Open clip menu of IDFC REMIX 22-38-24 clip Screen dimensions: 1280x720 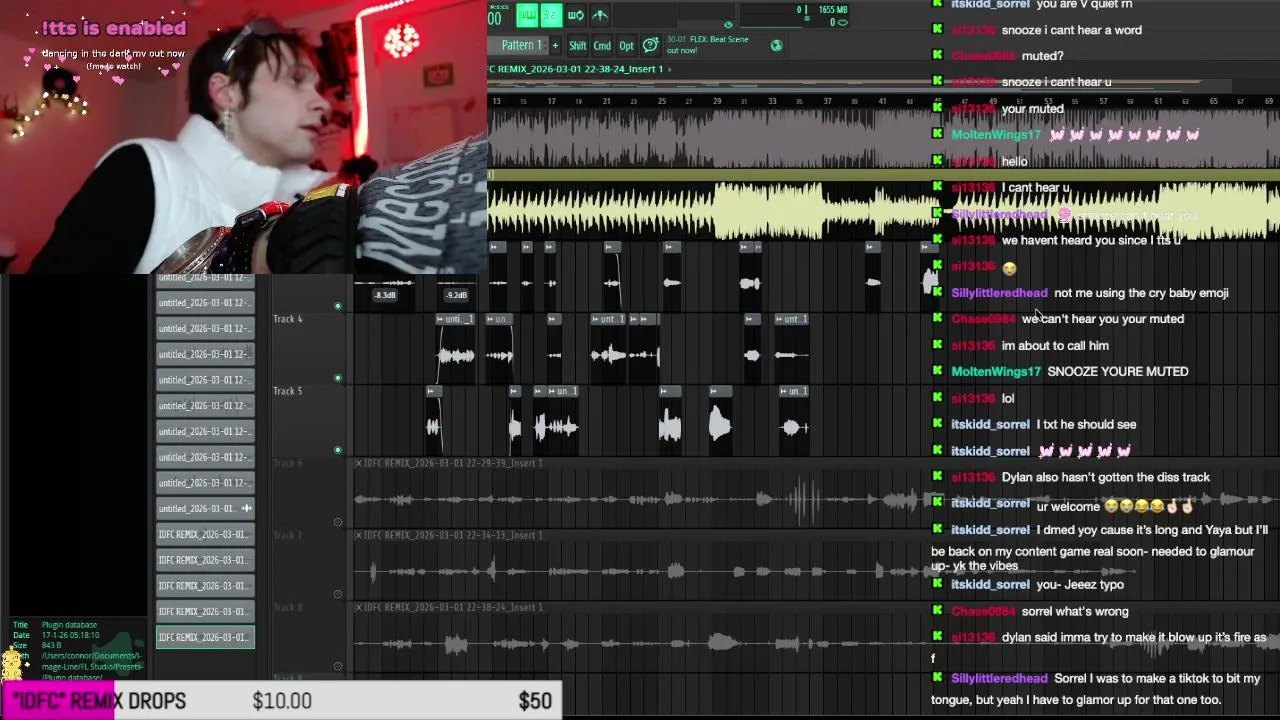click(359, 607)
